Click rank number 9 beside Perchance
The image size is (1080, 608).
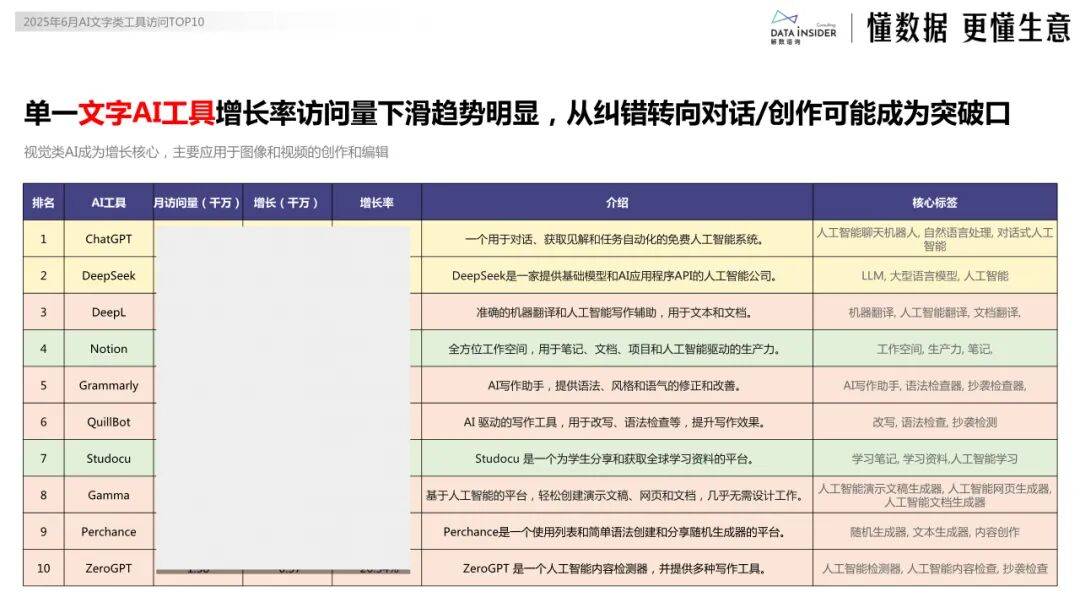coord(43,532)
